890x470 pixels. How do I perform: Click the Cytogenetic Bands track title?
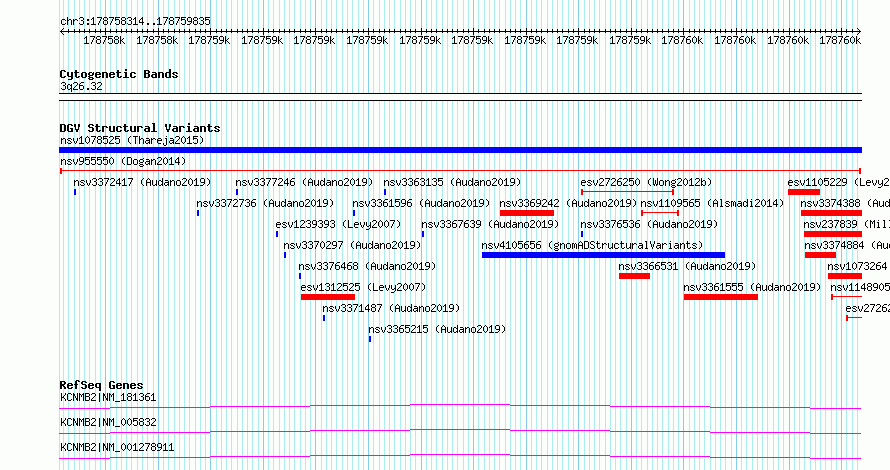click(119, 74)
